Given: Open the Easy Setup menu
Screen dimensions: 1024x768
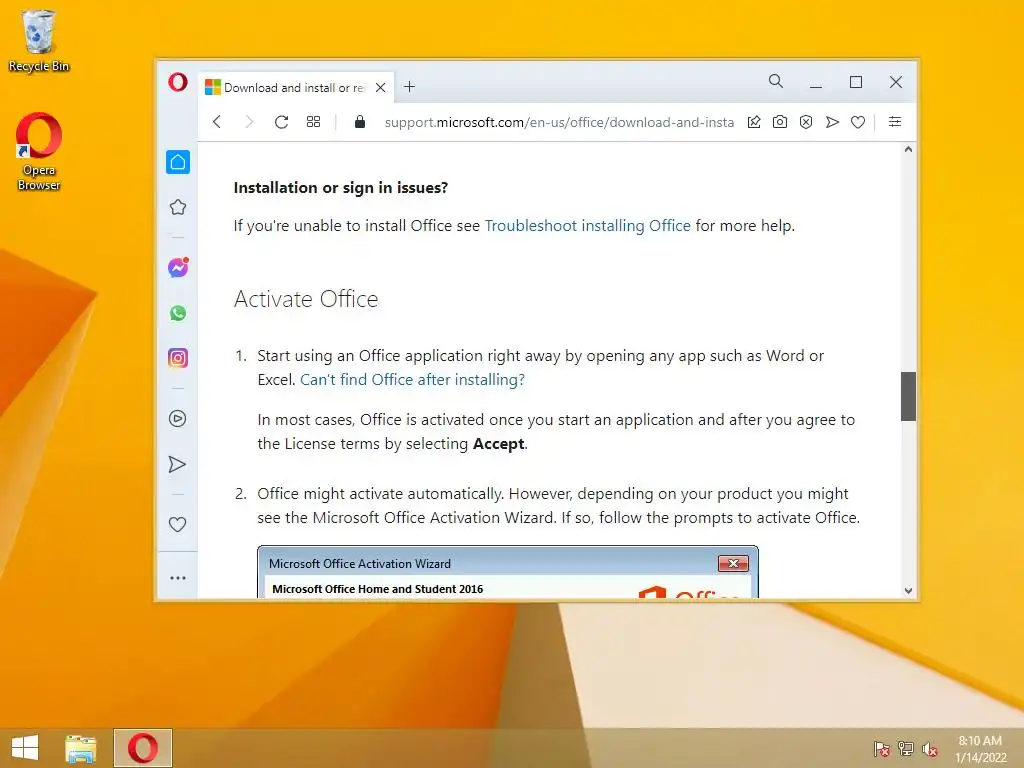Looking at the screenshot, I should pyautogui.click(x=895, y=122).
